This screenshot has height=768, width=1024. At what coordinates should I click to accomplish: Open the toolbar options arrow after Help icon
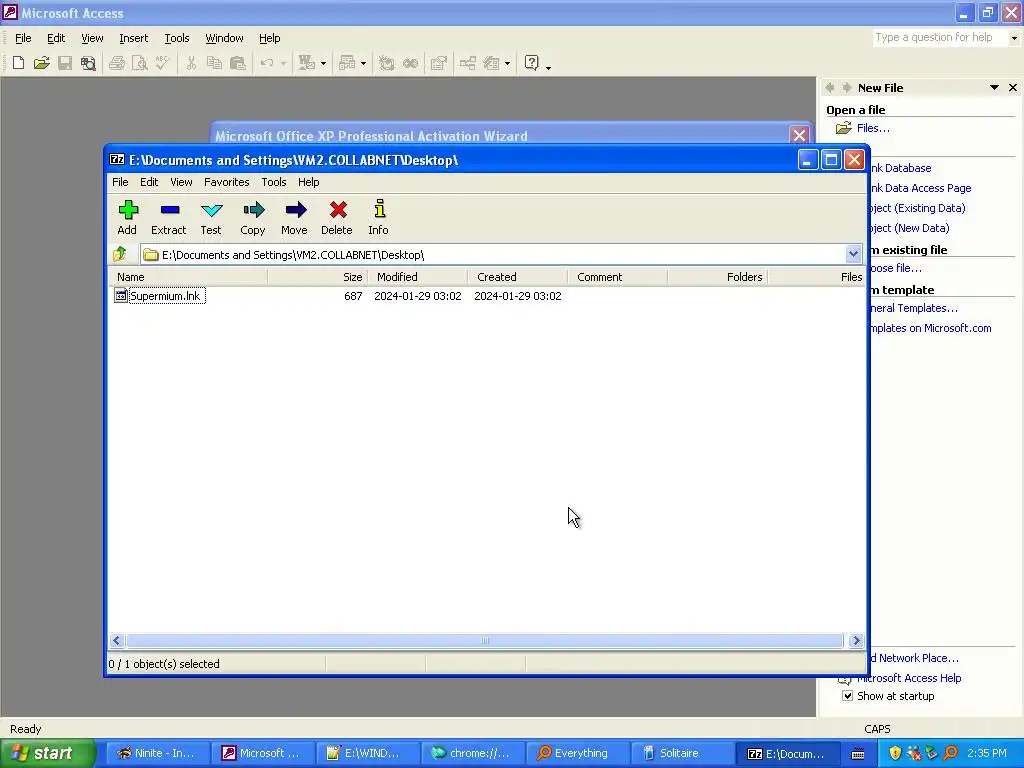point(548,67)
